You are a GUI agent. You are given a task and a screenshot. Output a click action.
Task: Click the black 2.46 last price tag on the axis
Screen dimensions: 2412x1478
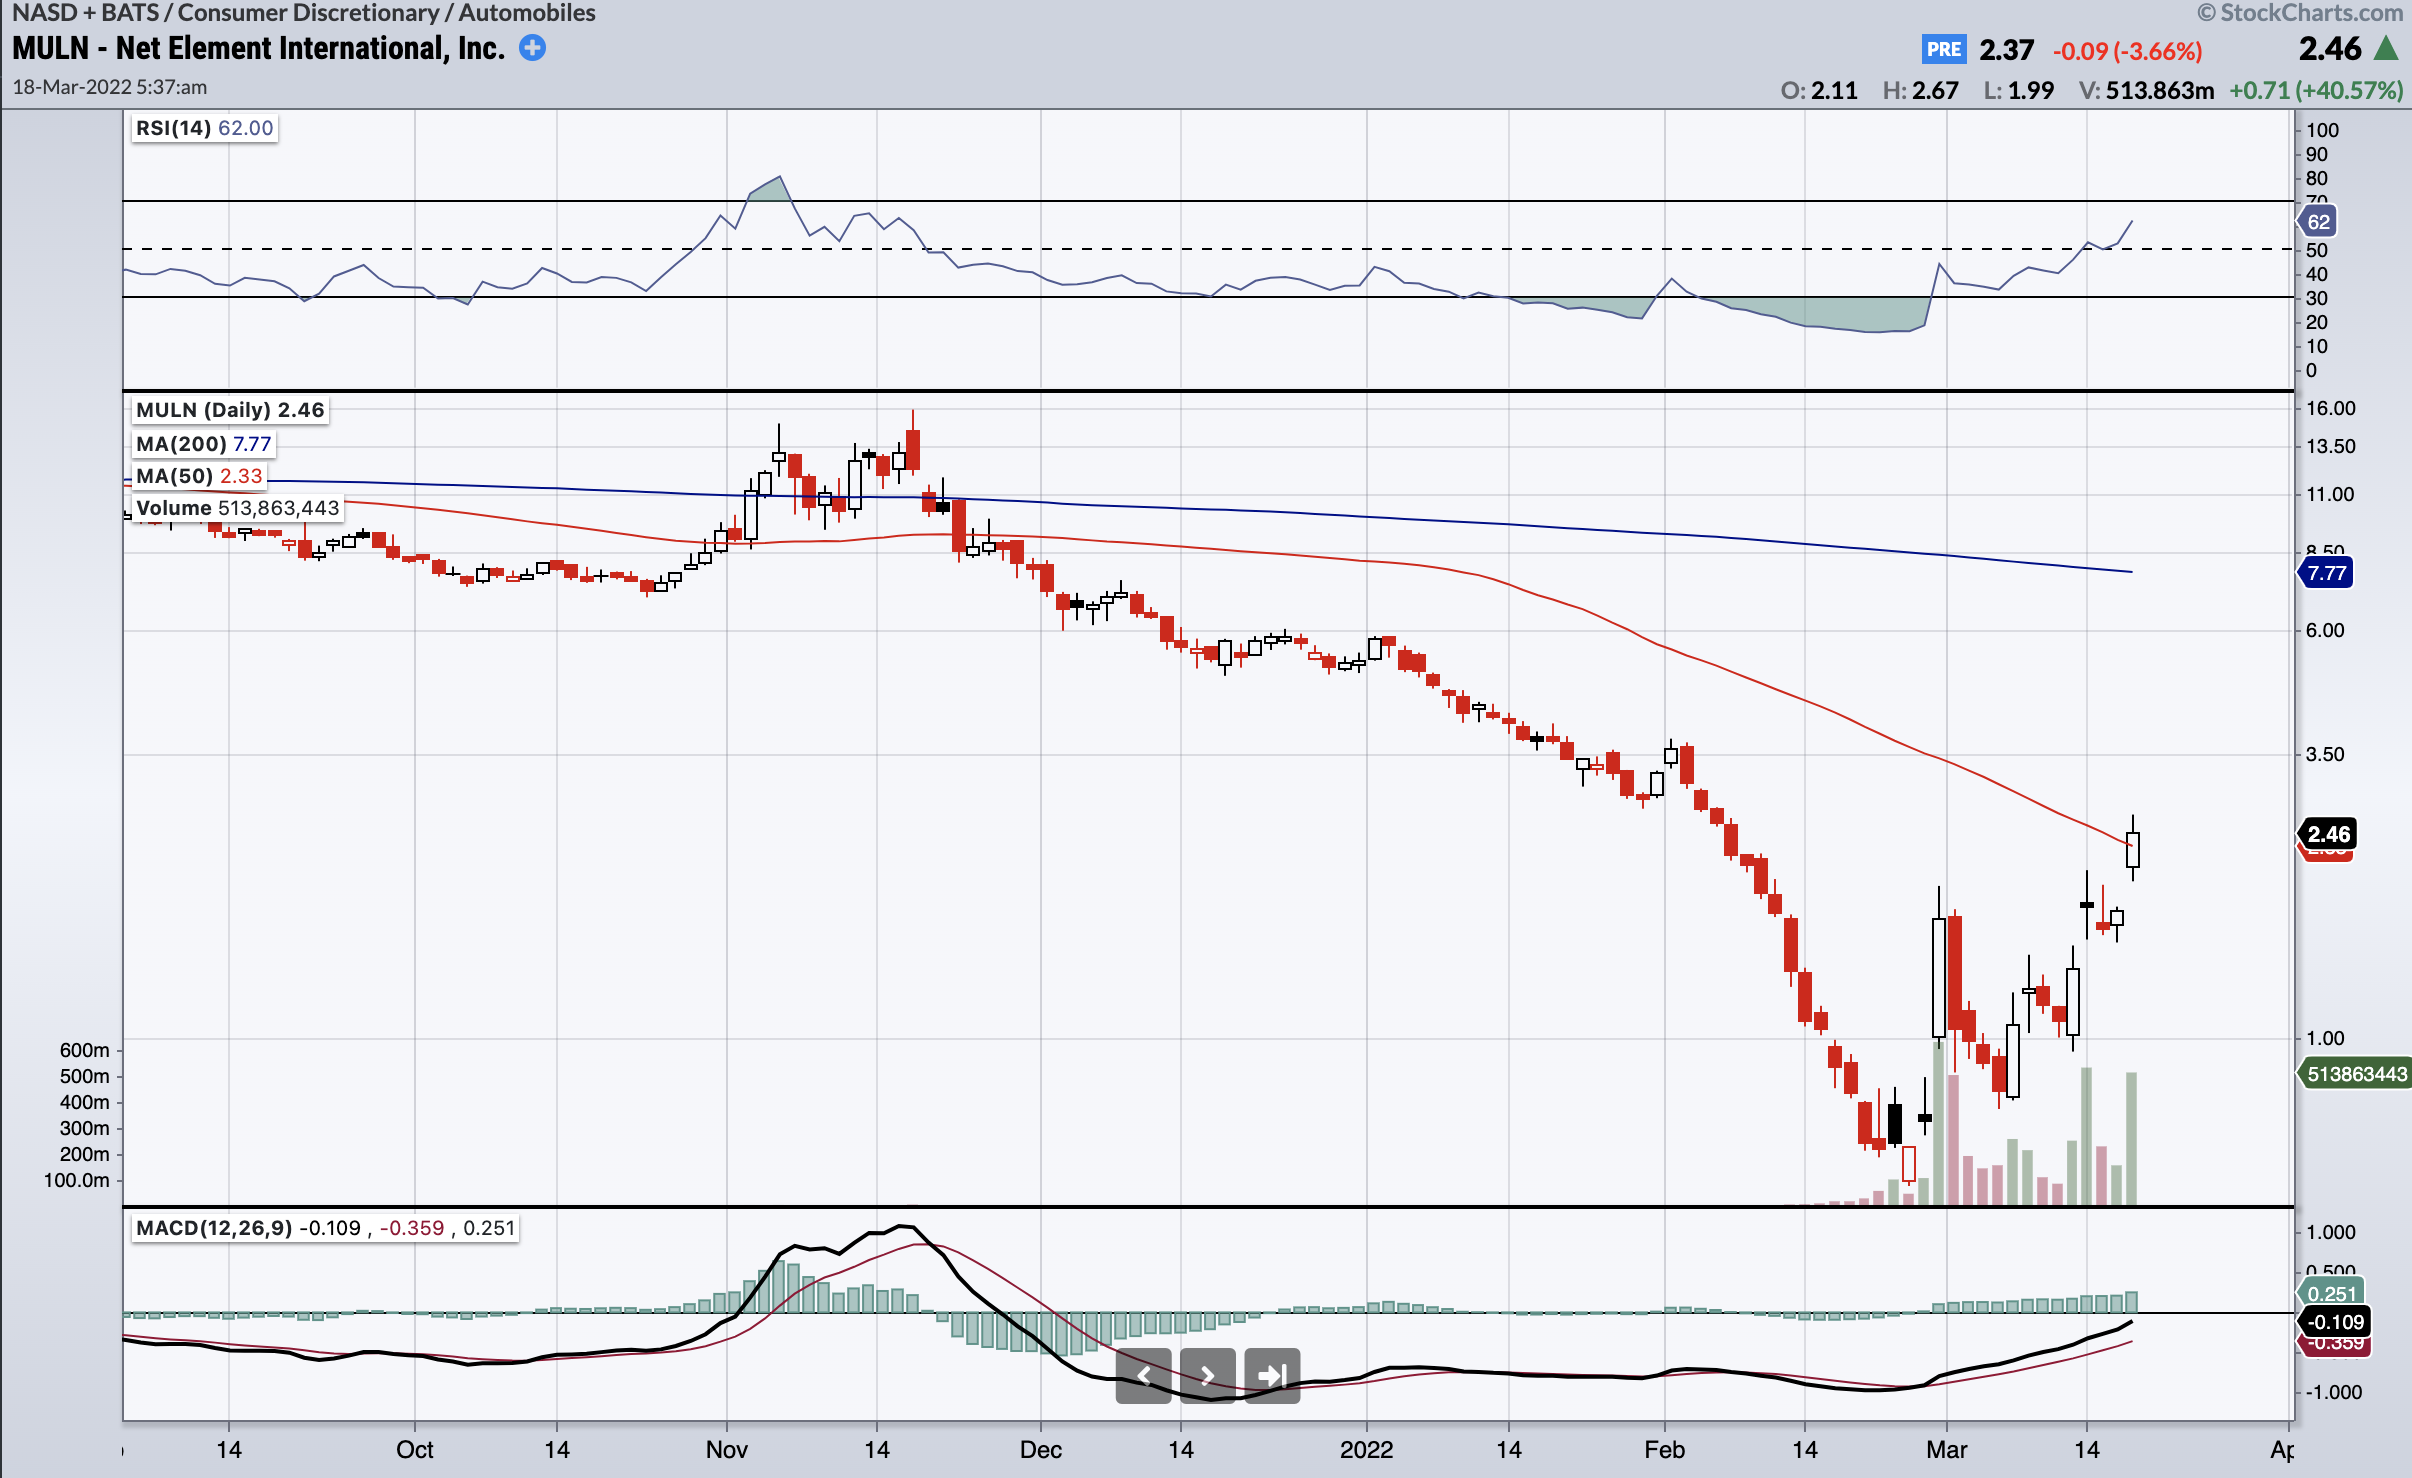coord(2327,834)
